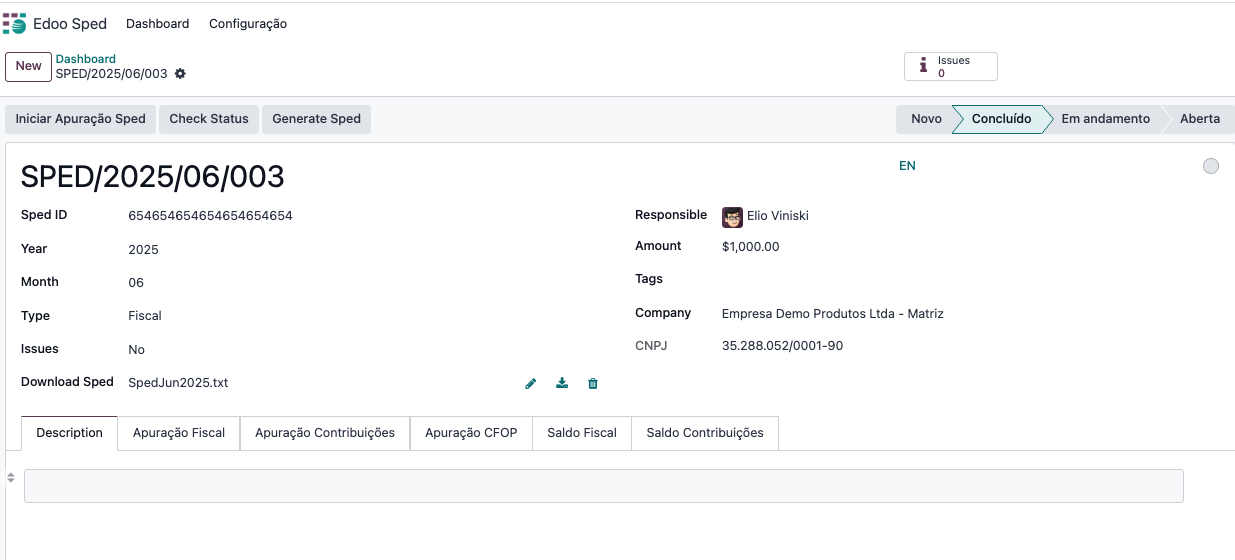
Task: Click Elio Viniski's avatar
Action: (732, 216)
